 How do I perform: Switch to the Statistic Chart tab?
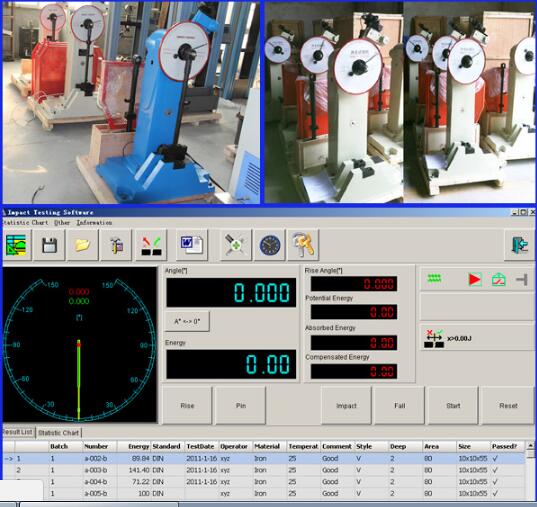point(59,433)
